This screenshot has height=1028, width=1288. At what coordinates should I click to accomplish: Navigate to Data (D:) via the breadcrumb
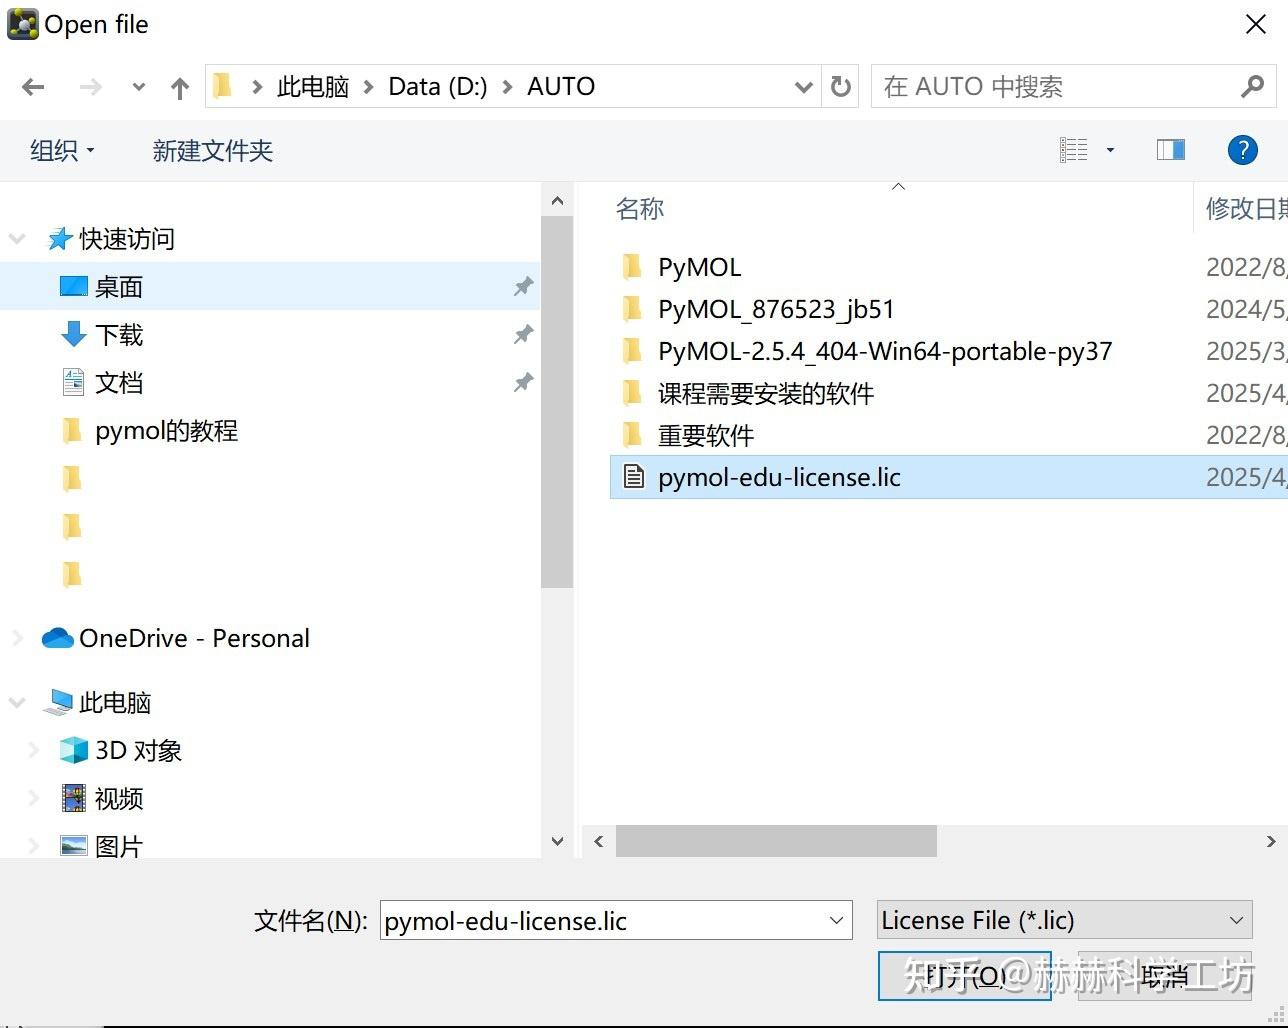(x=437, y=86)
